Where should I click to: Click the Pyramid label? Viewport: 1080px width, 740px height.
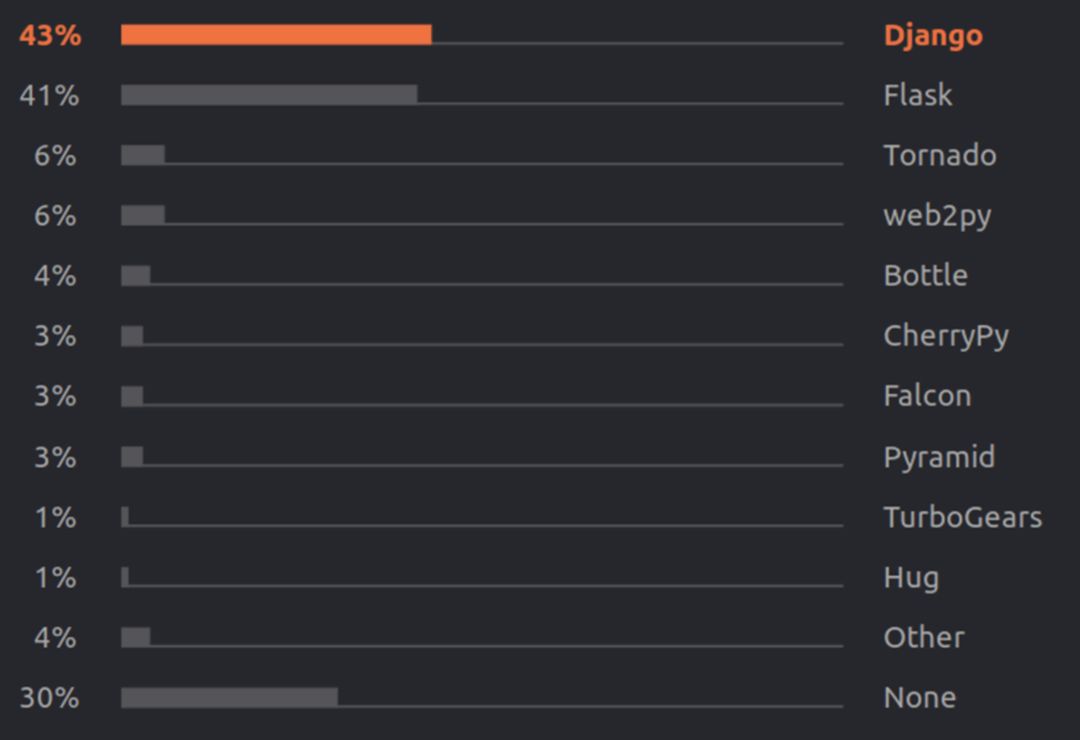[x=939, y=458]
